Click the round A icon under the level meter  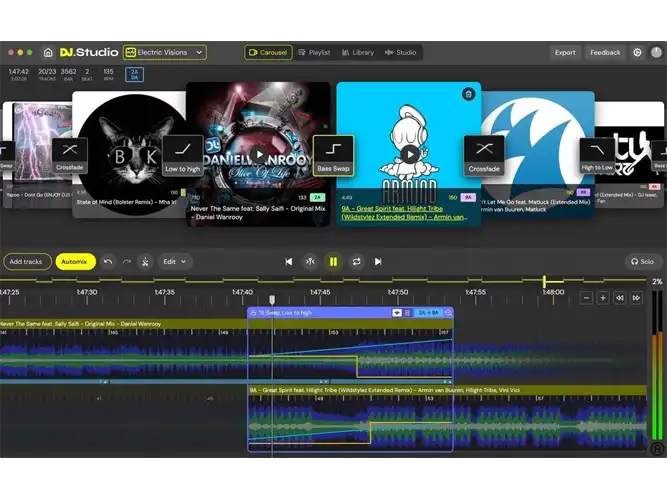[x=658, y=449]
